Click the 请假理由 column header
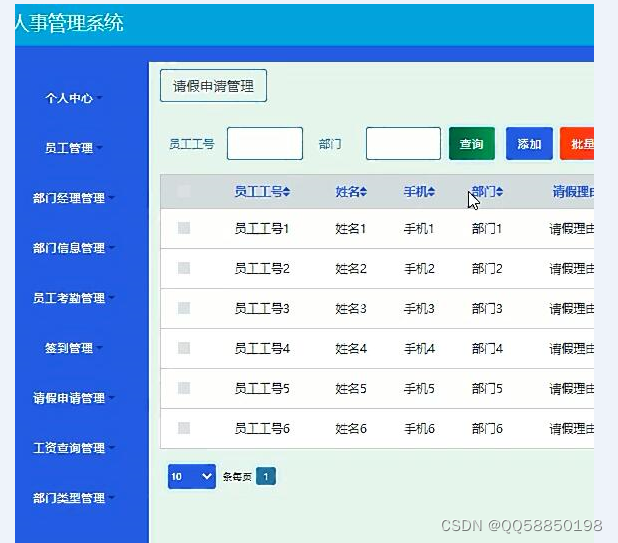The width and height of the screenshot is (618, 543). tap(573, 192)
